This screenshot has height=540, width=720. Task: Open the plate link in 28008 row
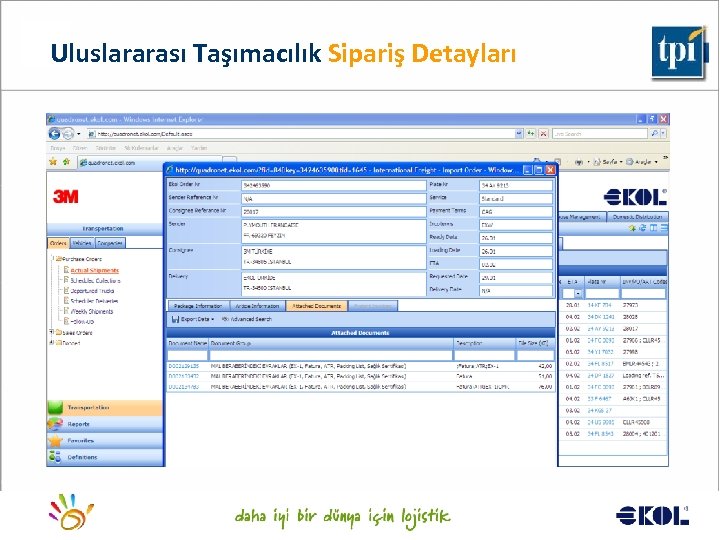coord(601,317)
